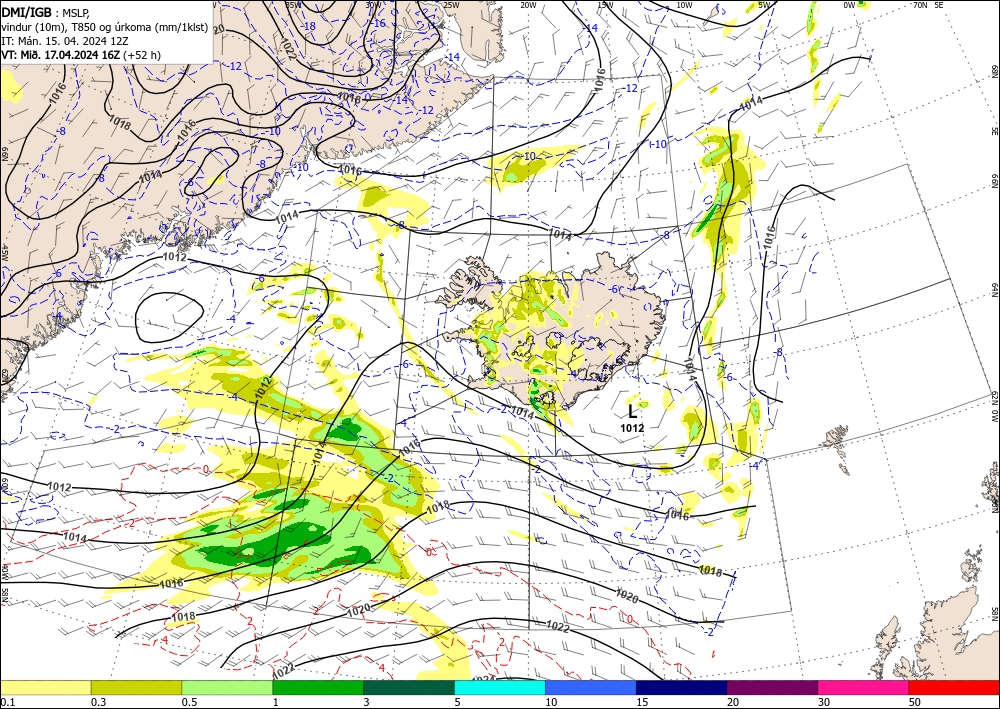This screenshot has width=1000, height=709.
Task: Click the purple 20–30 legend swatch
Action: 772,687
